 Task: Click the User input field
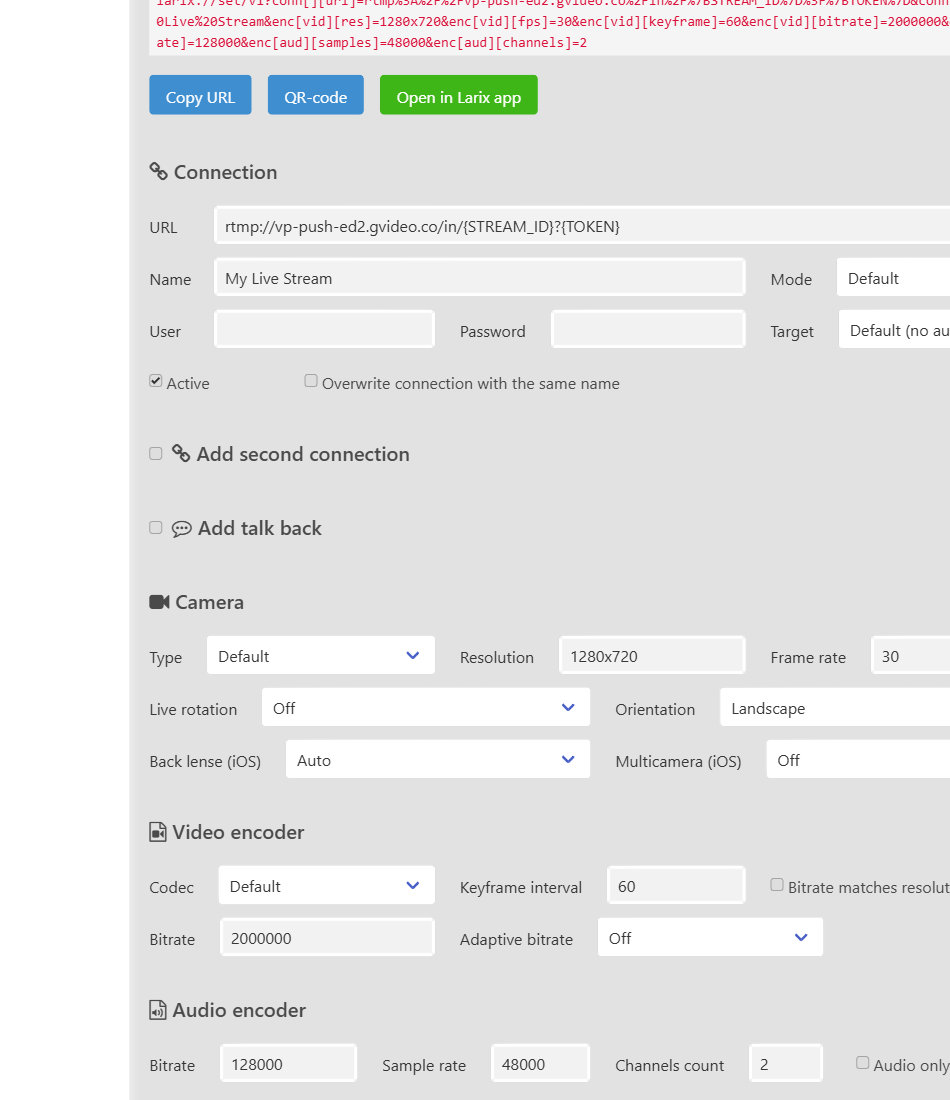point(325,330)
